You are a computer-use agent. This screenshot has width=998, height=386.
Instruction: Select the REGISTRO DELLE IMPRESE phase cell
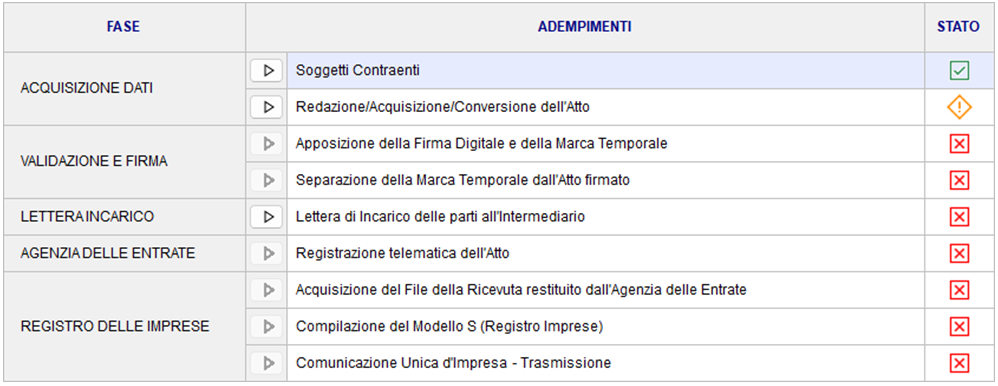click(124, 327)
